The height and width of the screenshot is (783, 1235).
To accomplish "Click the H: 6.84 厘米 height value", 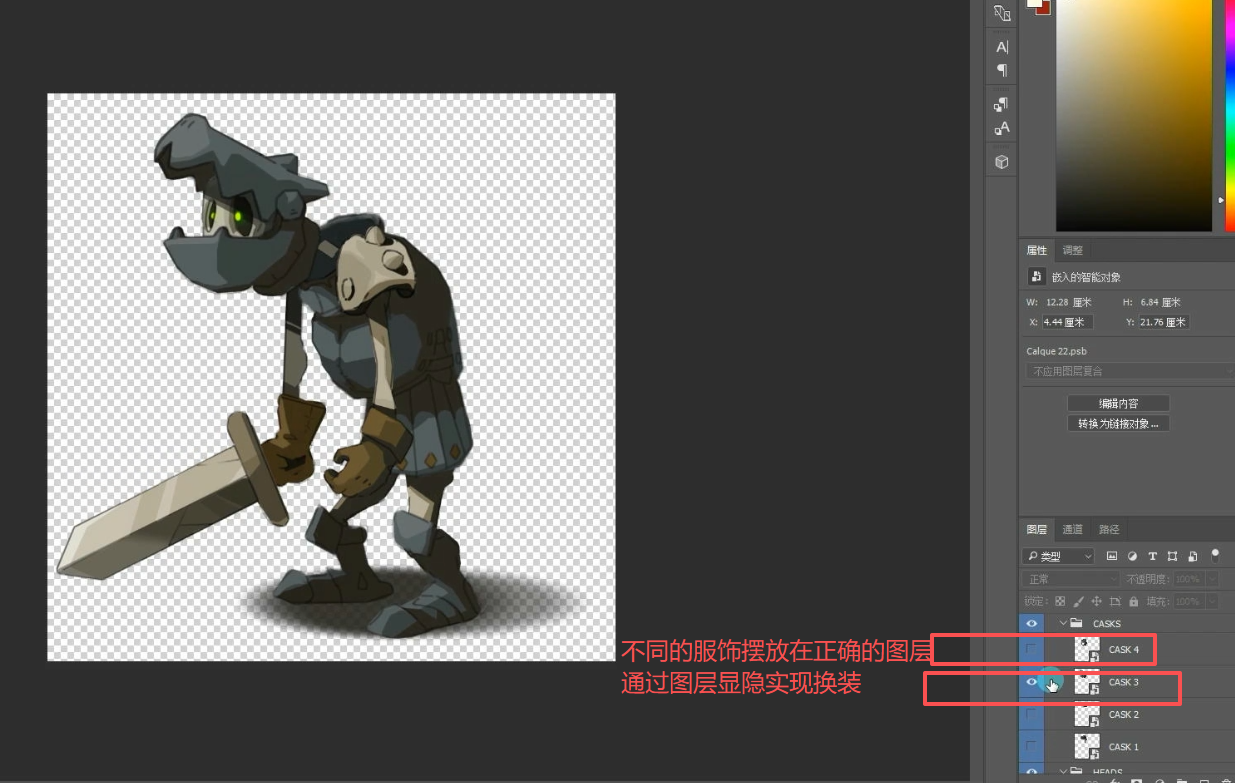I will [x=1162, y=302].
